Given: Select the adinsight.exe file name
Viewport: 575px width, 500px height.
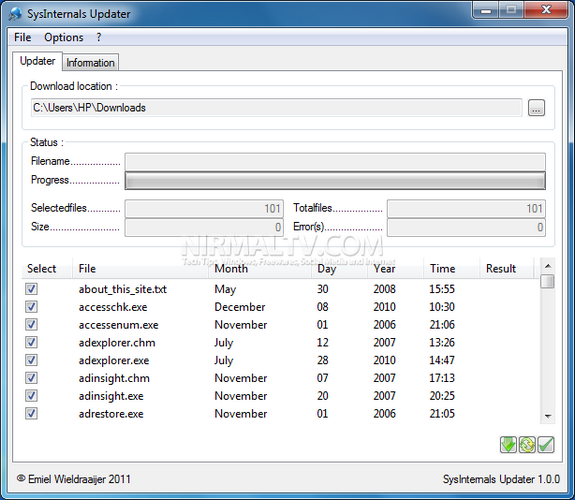Looking at the screenshot, I should pyautogui.click(x=111, y=396).
